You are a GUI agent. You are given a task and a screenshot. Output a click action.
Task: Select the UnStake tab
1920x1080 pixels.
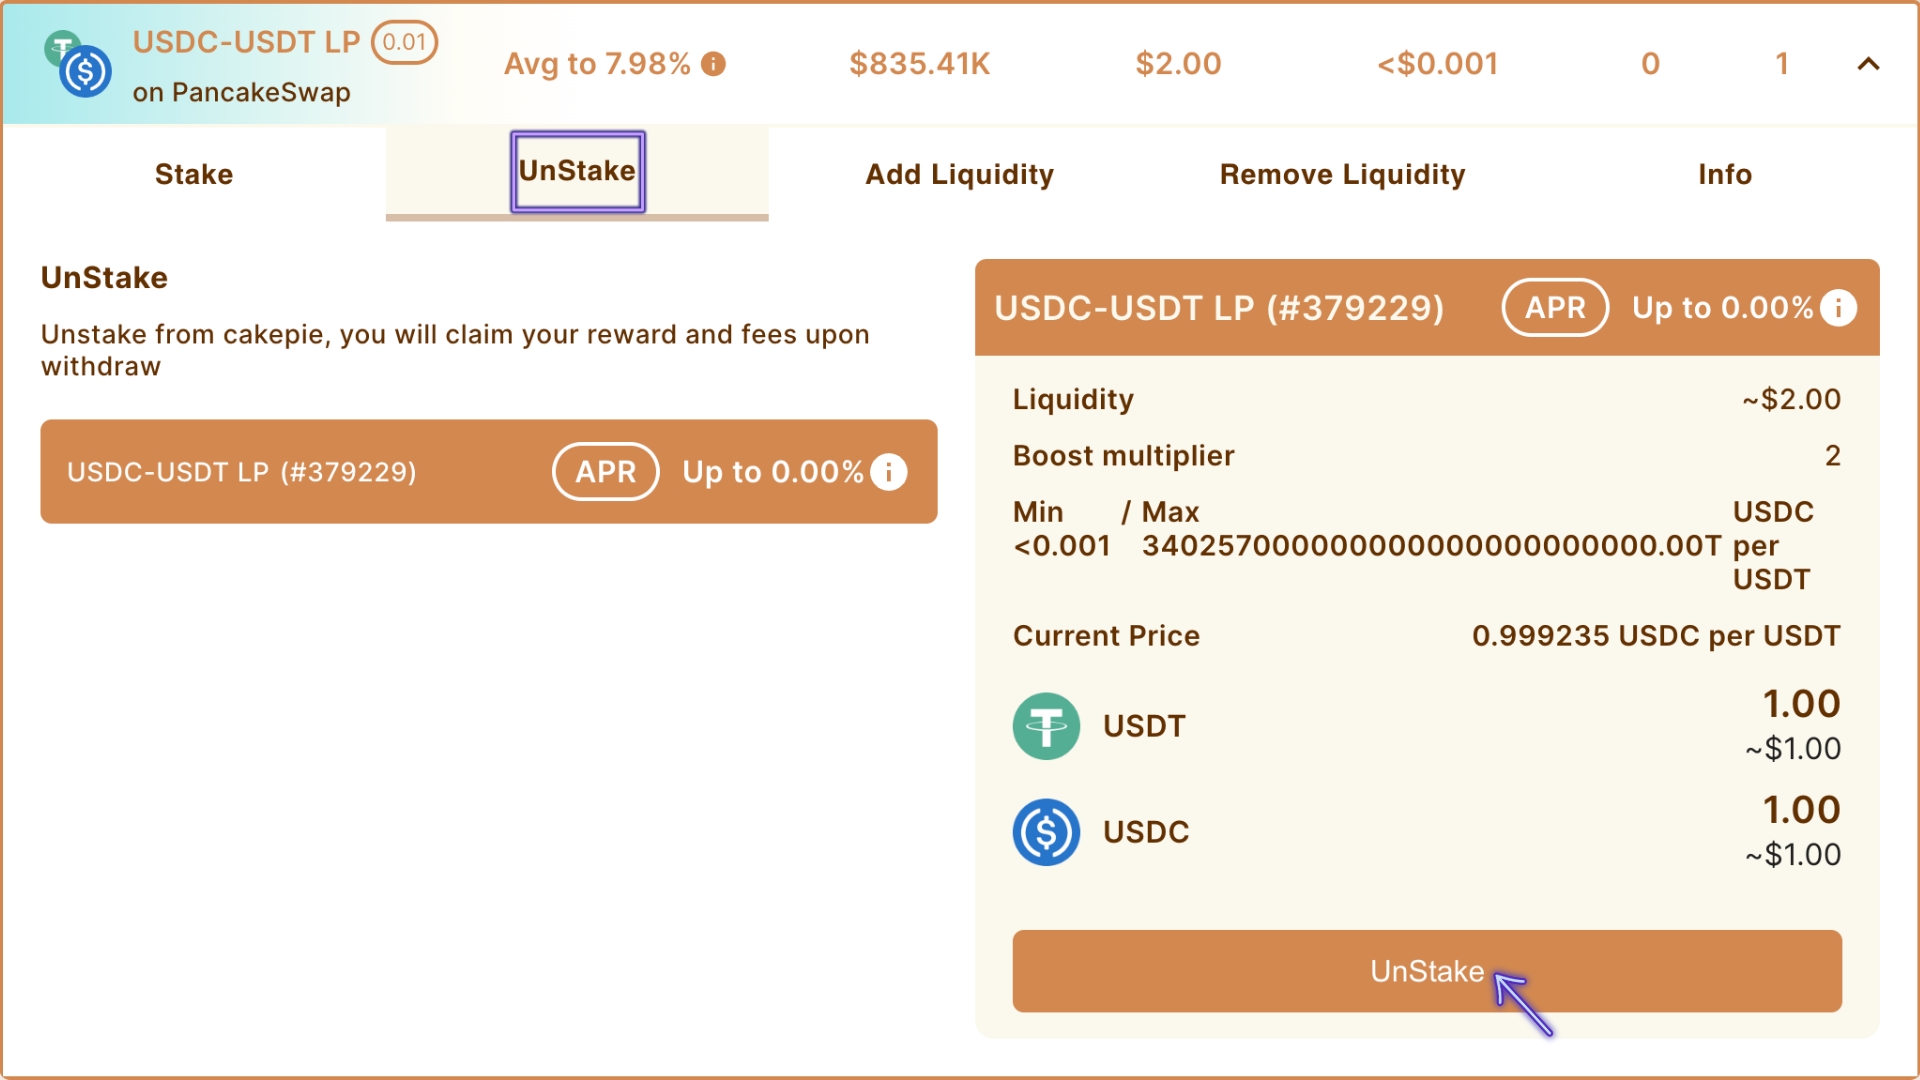coord(577,172)
